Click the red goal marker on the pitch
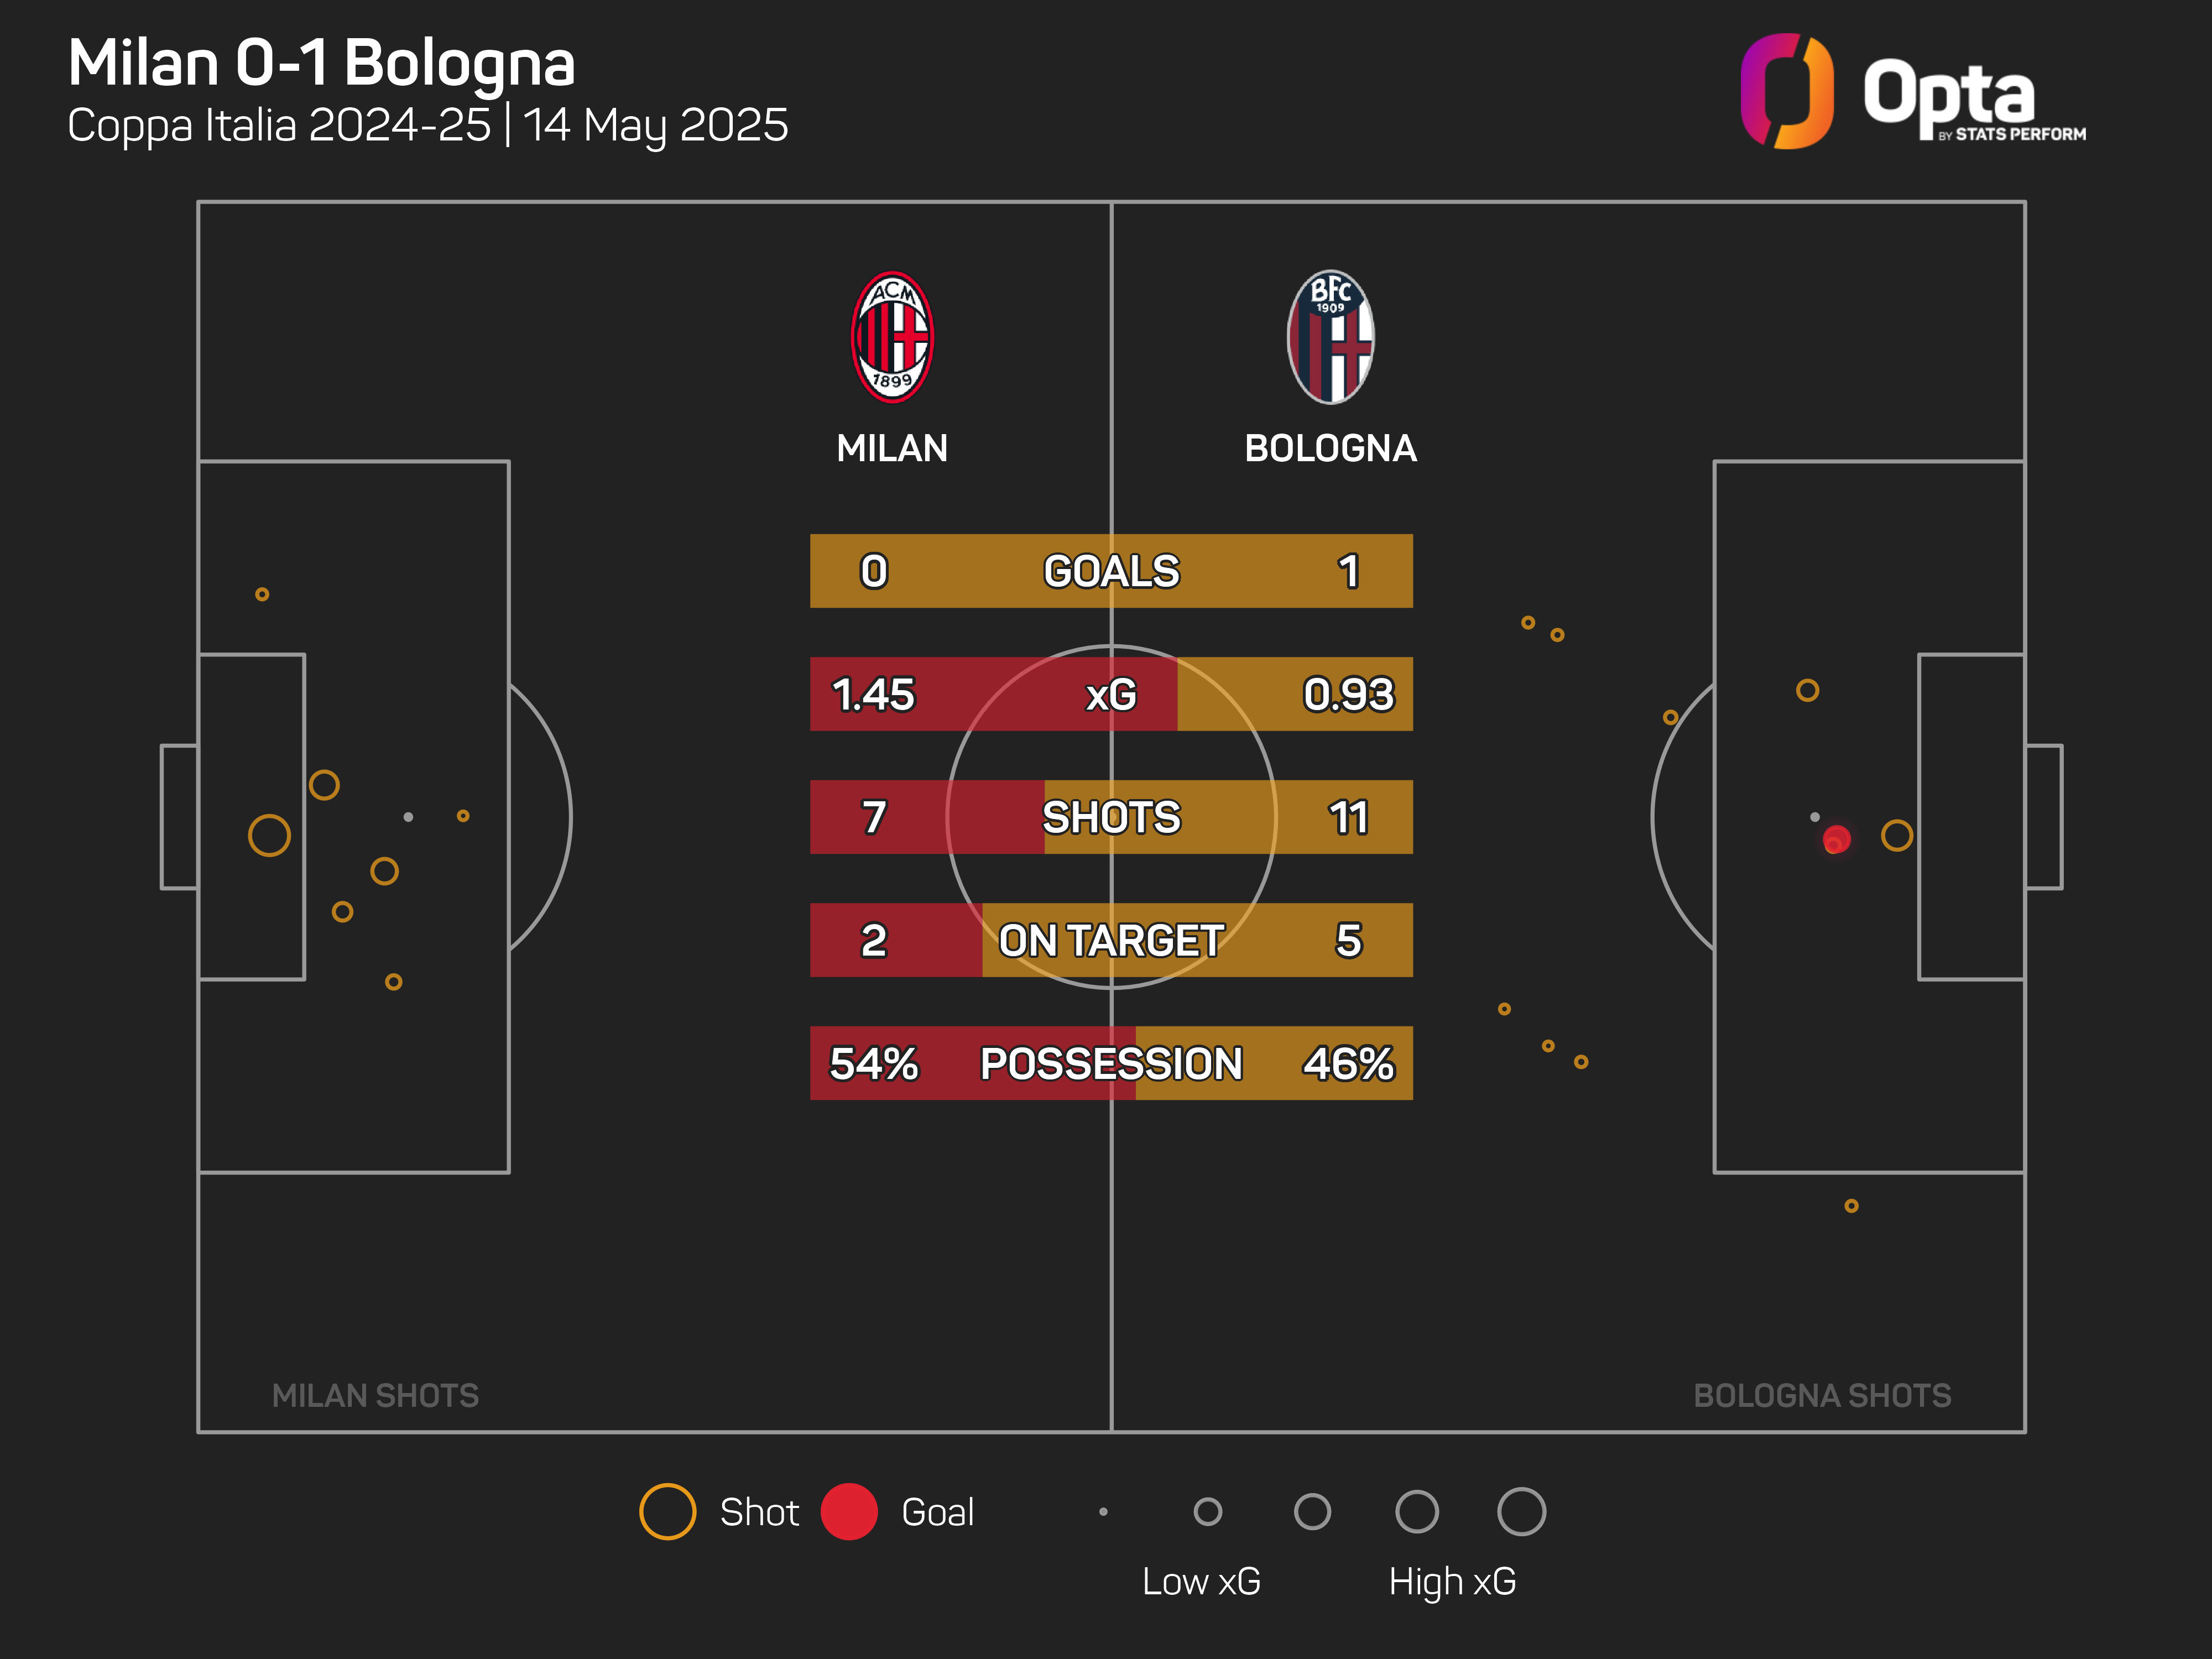The width and height of the screenshot is (2212, 1659). (1836, 839)
